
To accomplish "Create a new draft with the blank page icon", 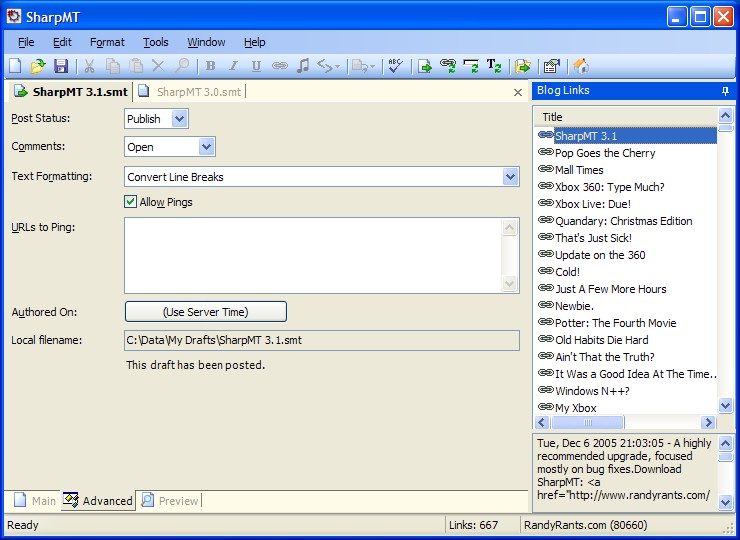I will [15, 66].
